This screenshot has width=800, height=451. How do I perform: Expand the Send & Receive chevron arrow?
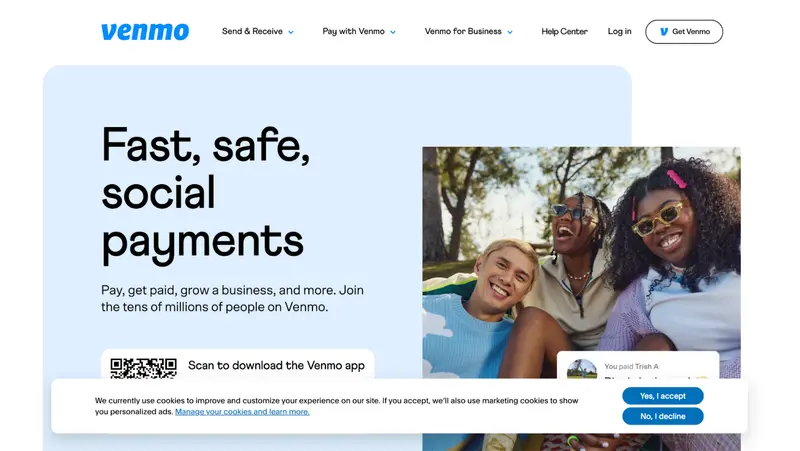291,32
